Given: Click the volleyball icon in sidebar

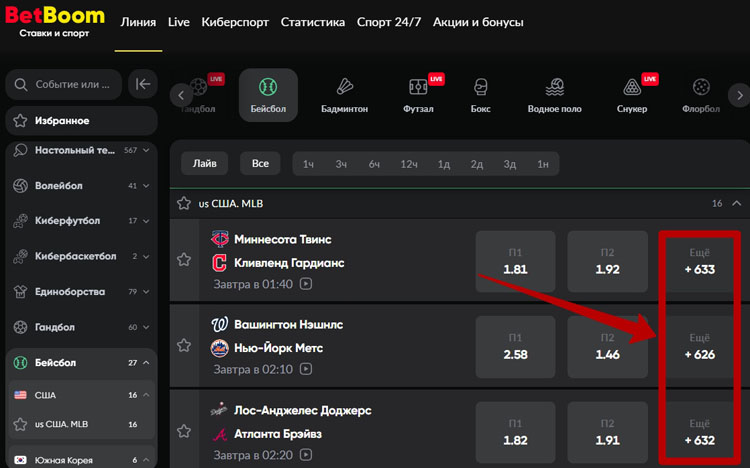Looking at the screenshot, I should pyautogui.click(x=20, y=186).
